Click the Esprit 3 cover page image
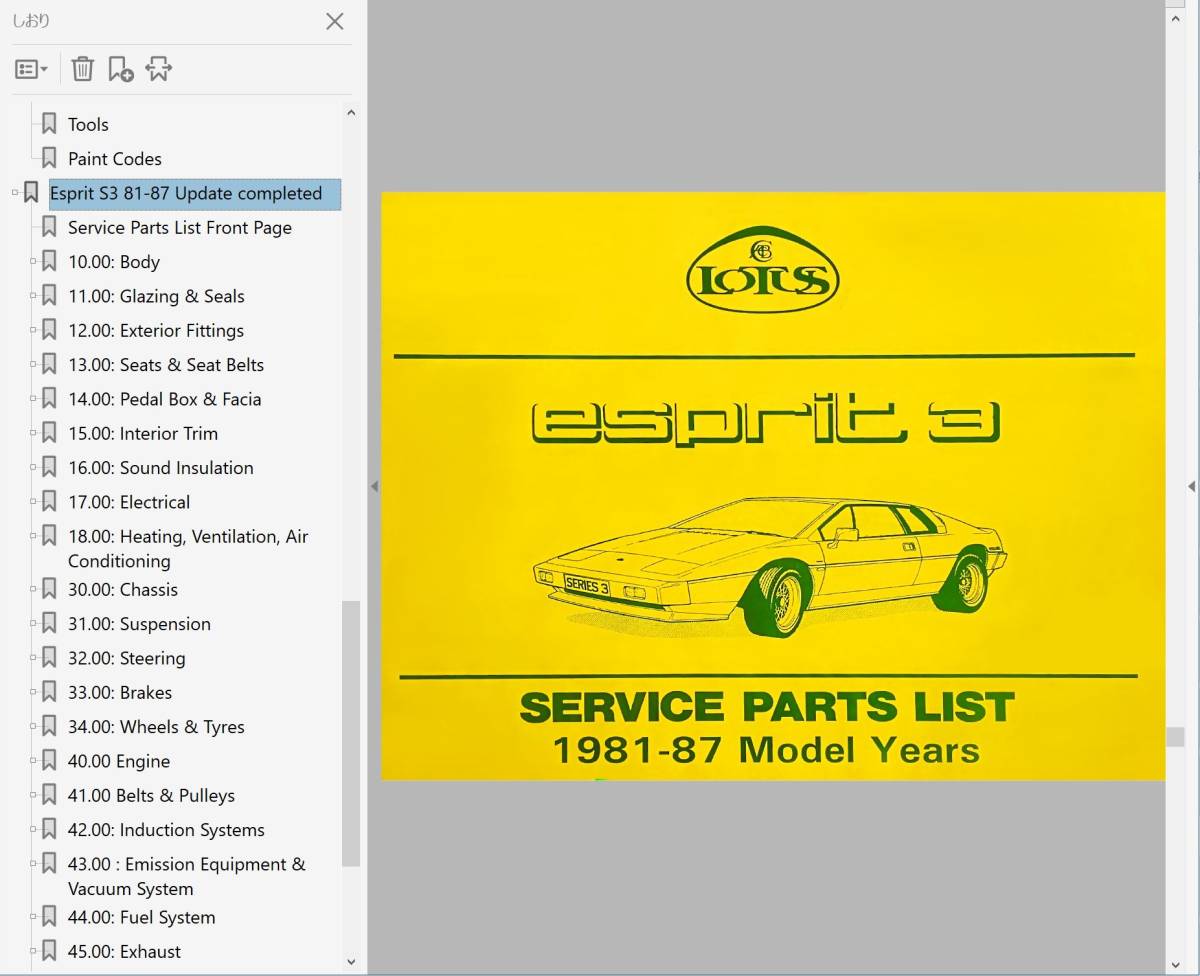 (773, 486)
